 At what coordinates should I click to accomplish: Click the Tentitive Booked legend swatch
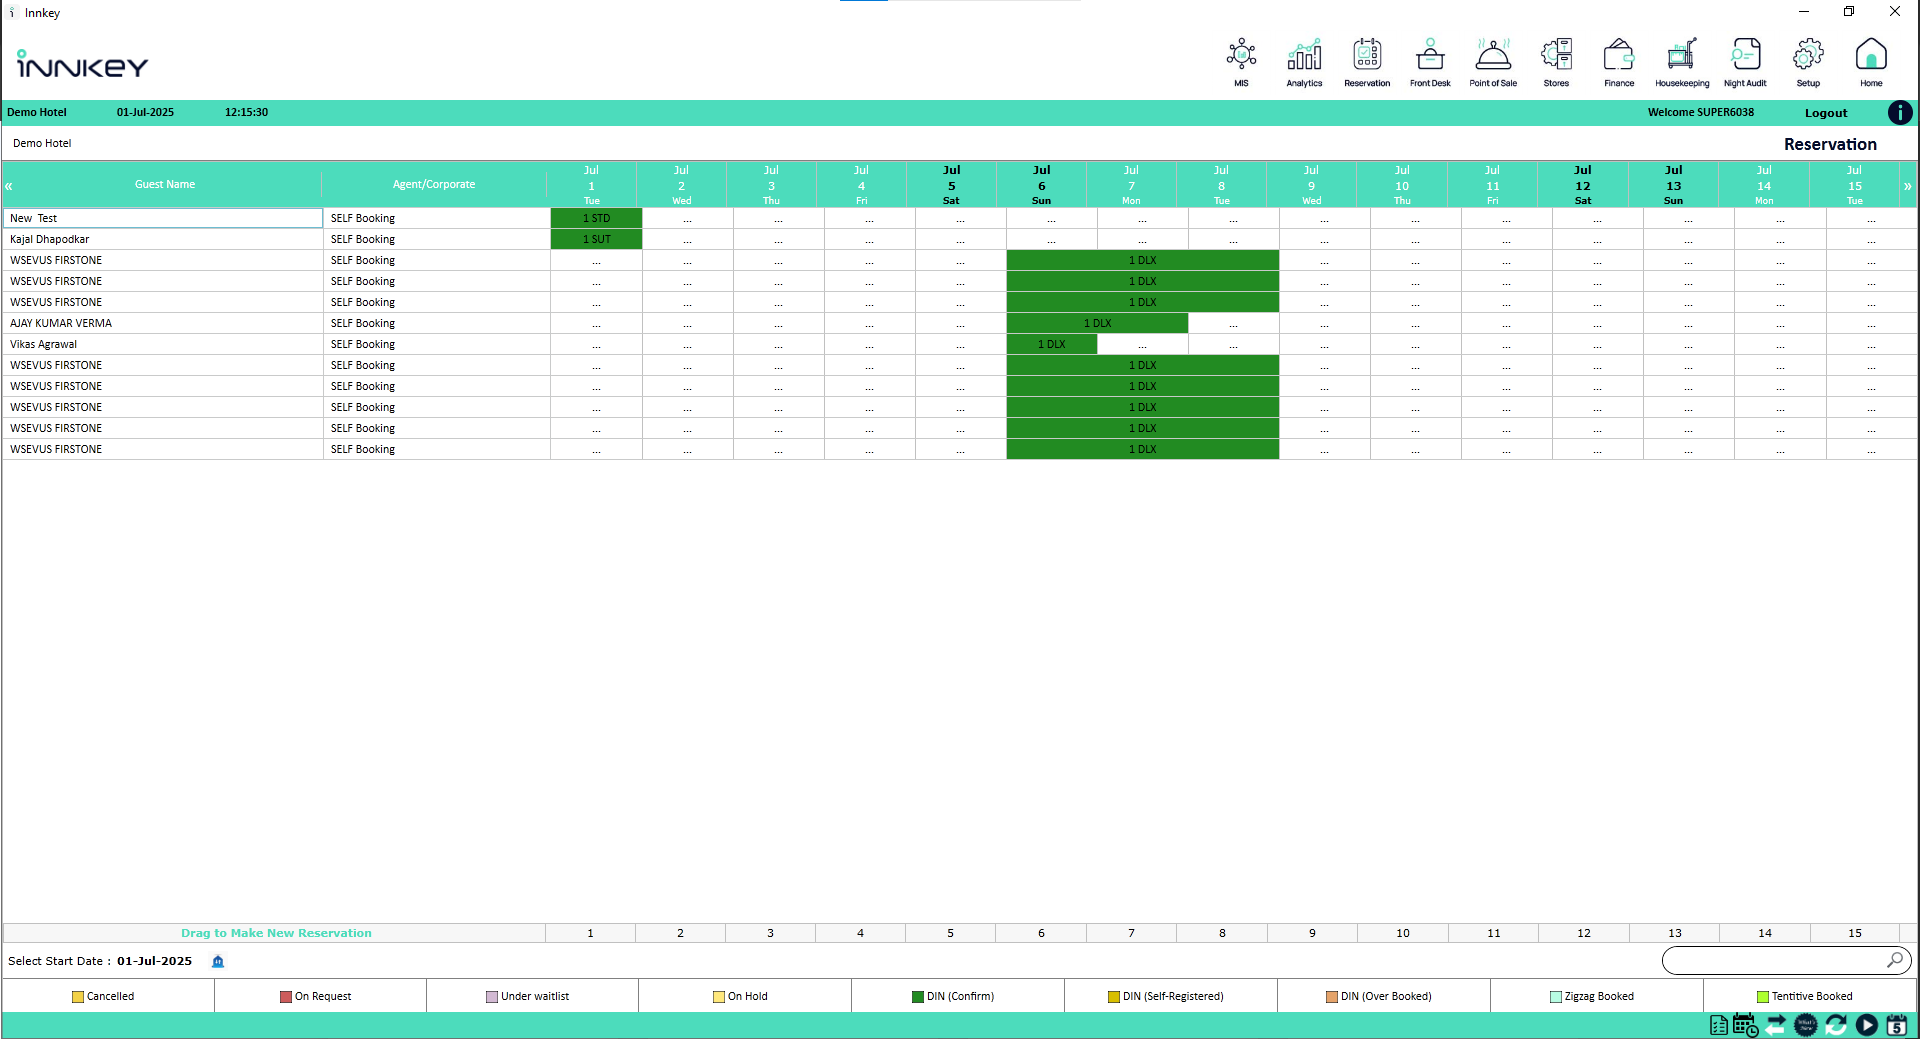point(1762,997)
